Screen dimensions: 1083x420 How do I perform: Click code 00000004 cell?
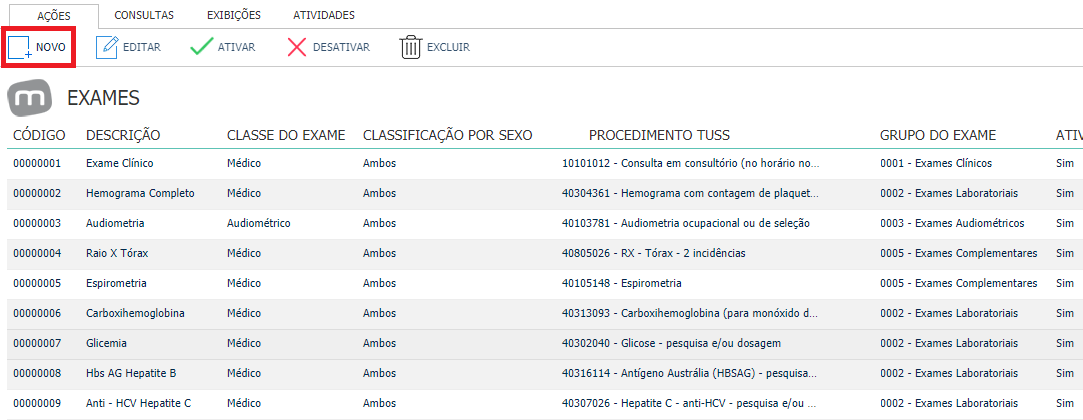coord(37,254)
